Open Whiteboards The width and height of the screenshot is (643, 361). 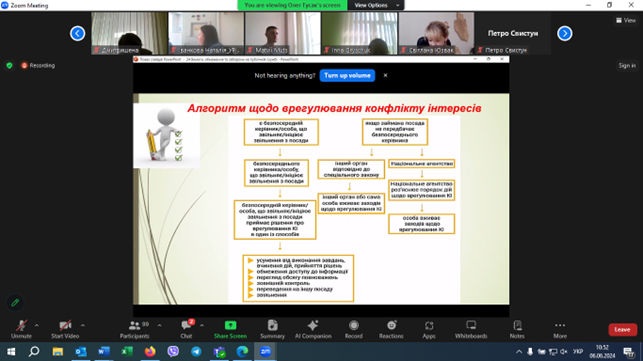point(471,329)
